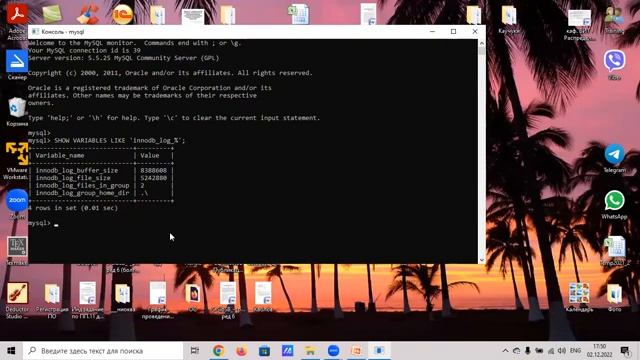
Task: Open Telegram desktop shortcut
Action: pyautogui.click(x=614, y=155)
